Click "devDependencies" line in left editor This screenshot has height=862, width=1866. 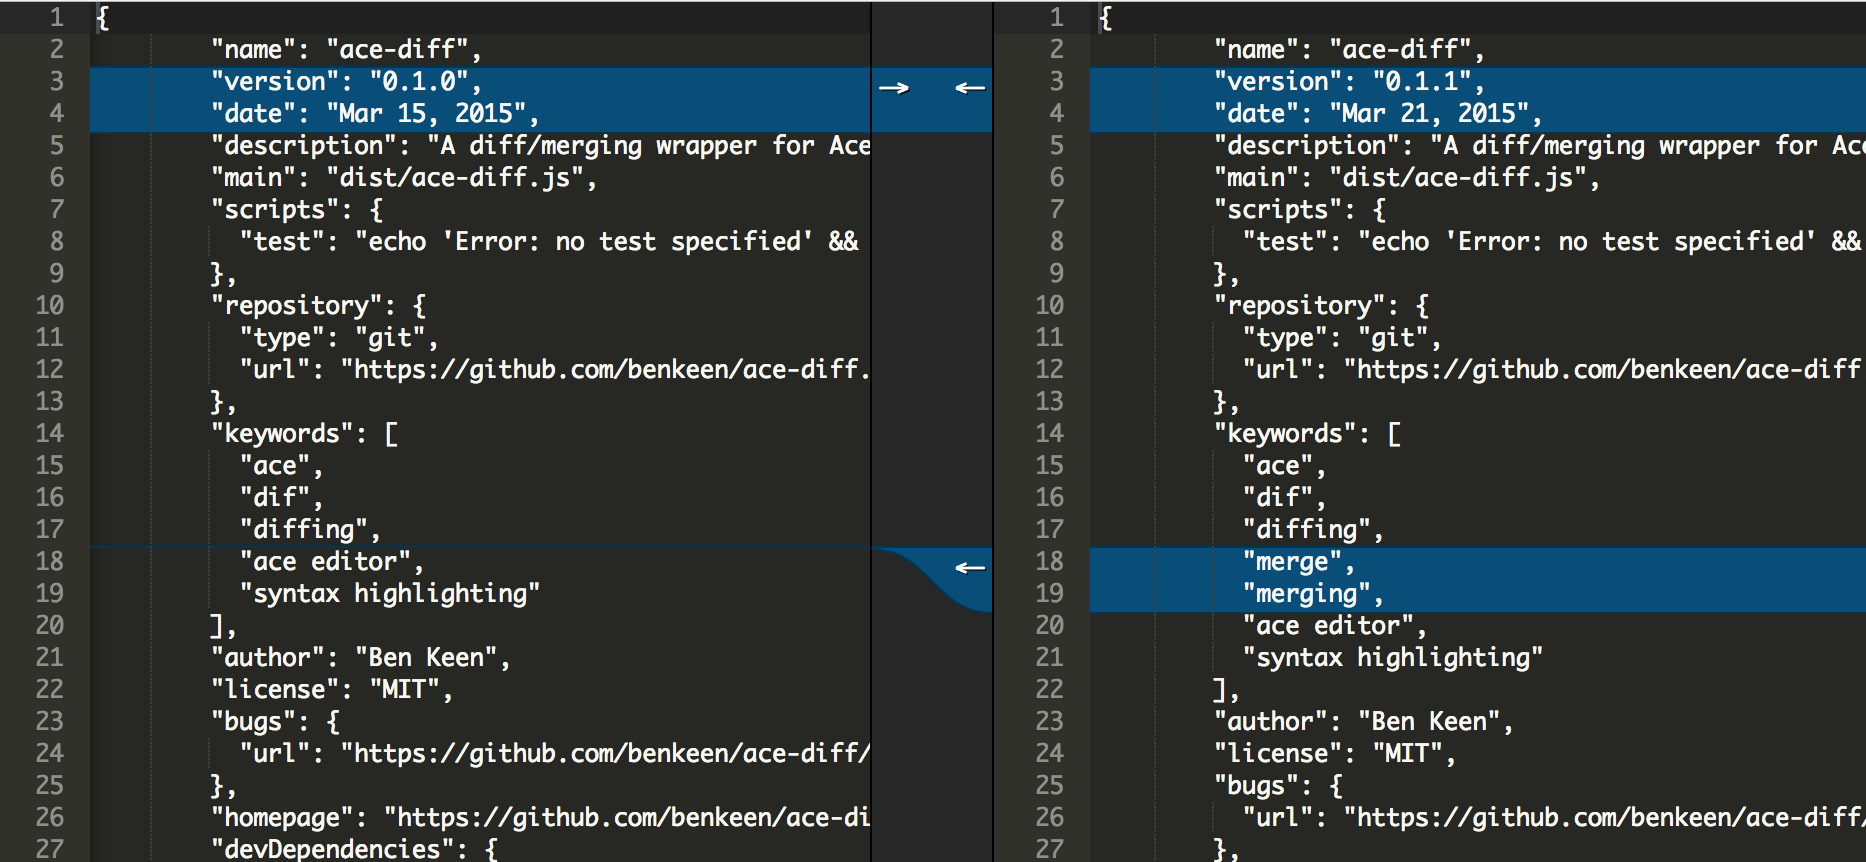click(354, 849)
